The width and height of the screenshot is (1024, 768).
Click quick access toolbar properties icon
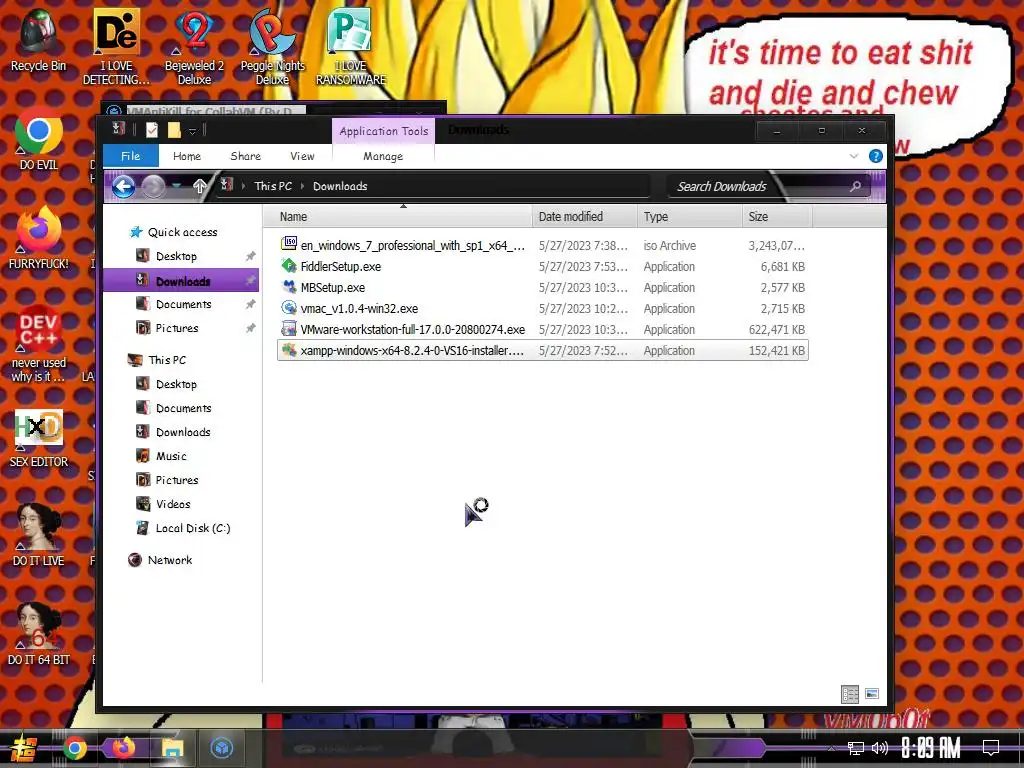tap(152, 130)
